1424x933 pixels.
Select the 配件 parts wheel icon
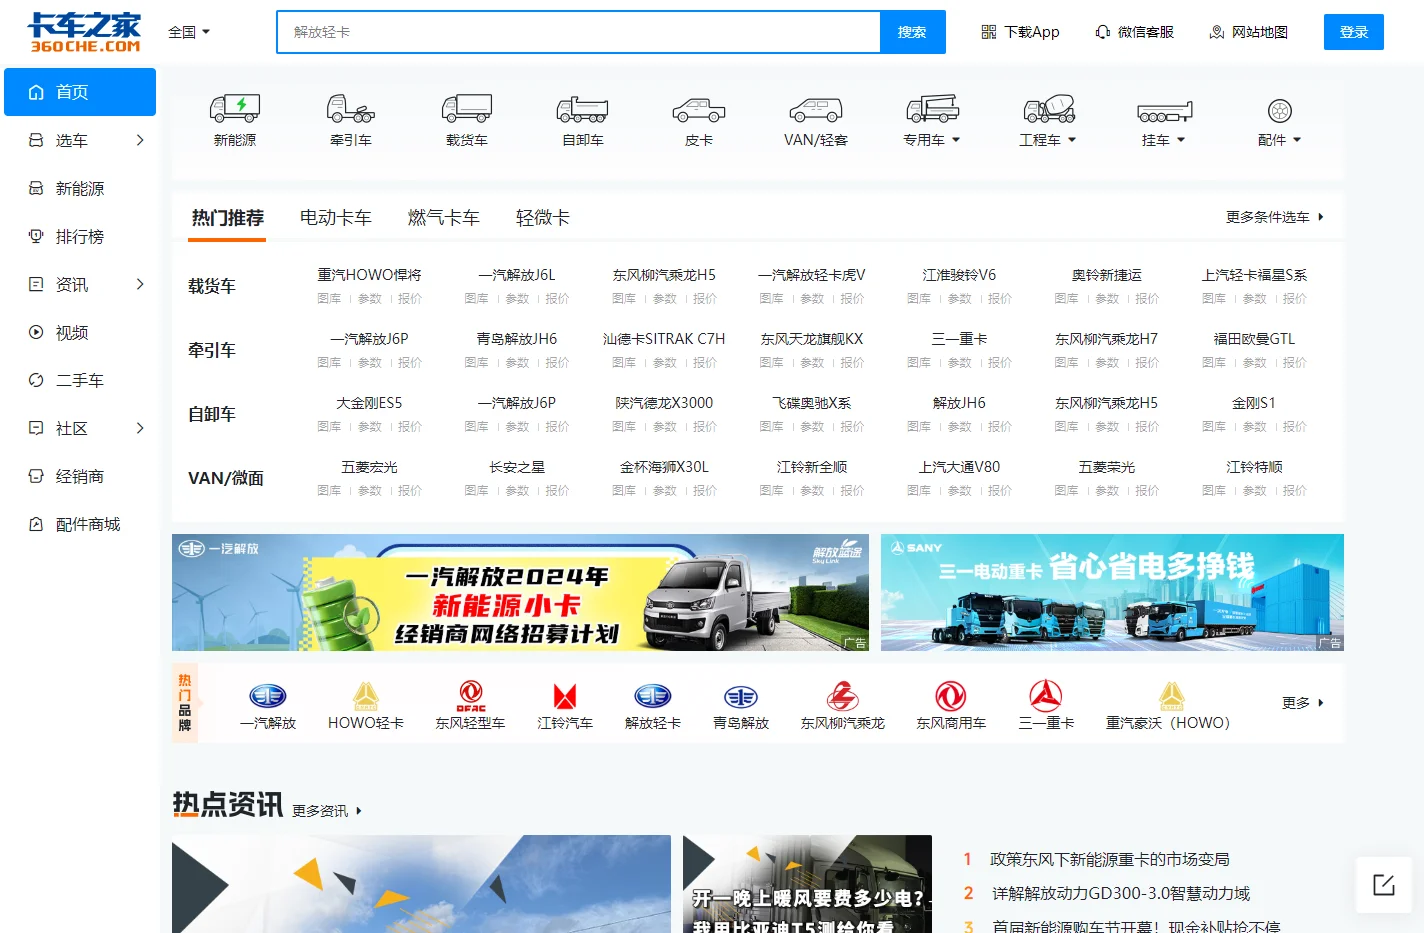pyautogui.click(x=1280, y=110)
